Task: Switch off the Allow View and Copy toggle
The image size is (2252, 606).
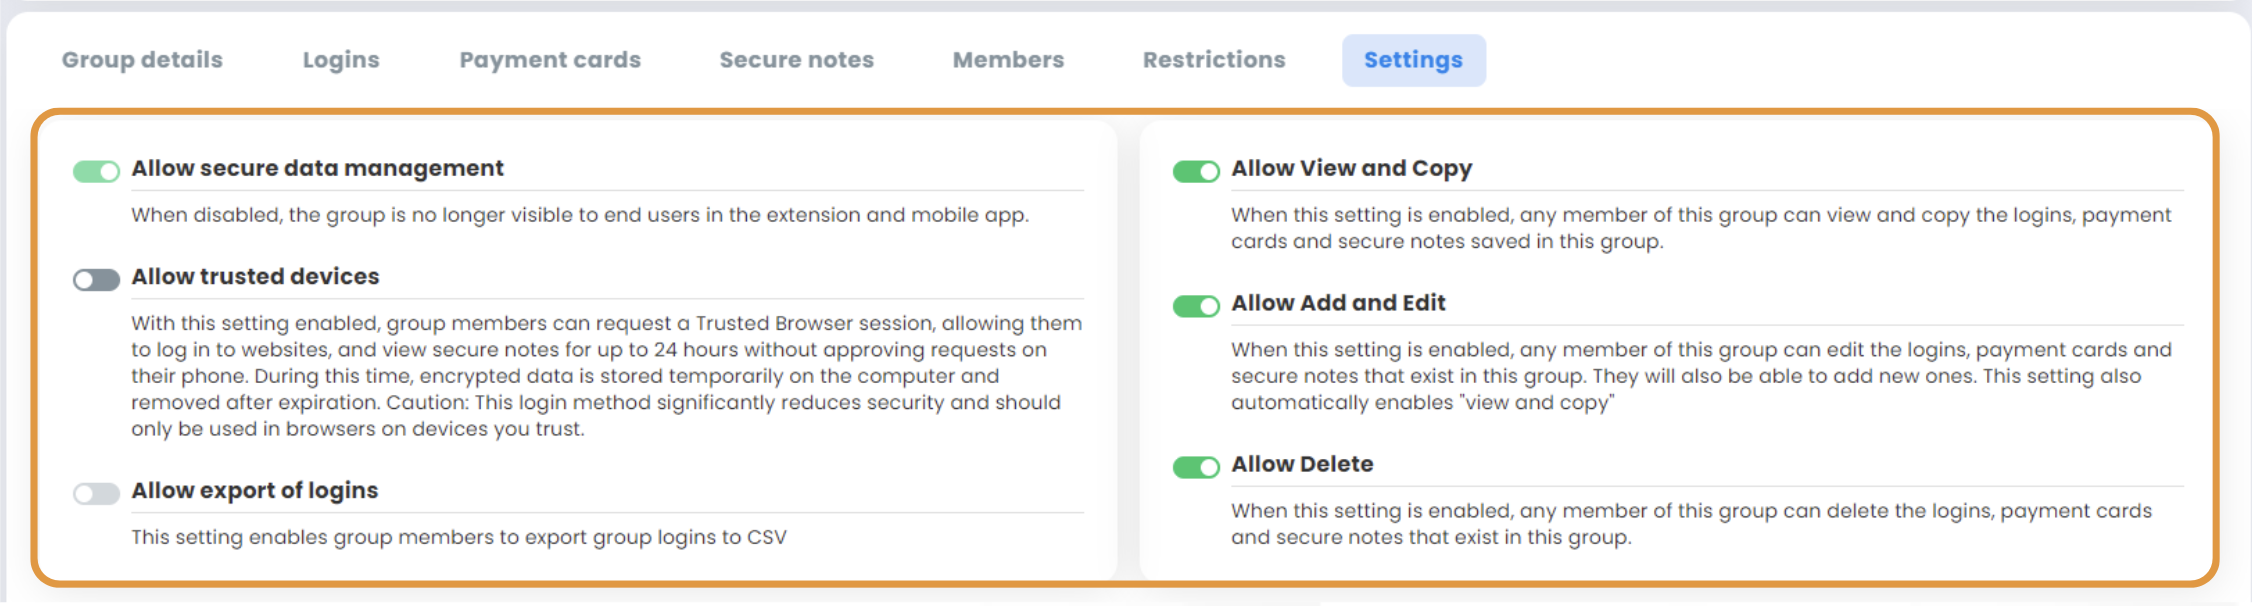Action: [x=1196, y=171]
